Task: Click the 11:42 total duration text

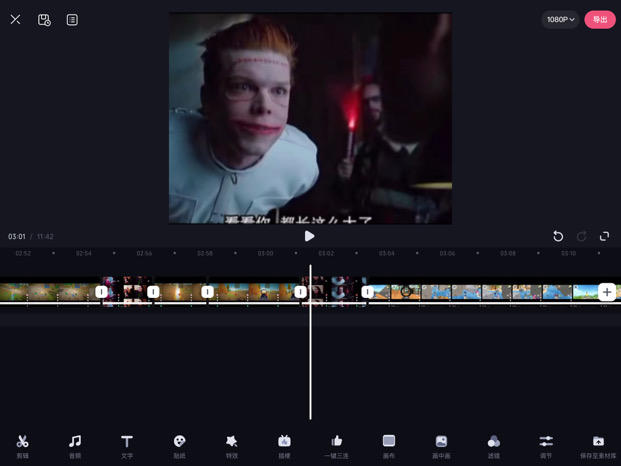Action: [x=45, y=236]
